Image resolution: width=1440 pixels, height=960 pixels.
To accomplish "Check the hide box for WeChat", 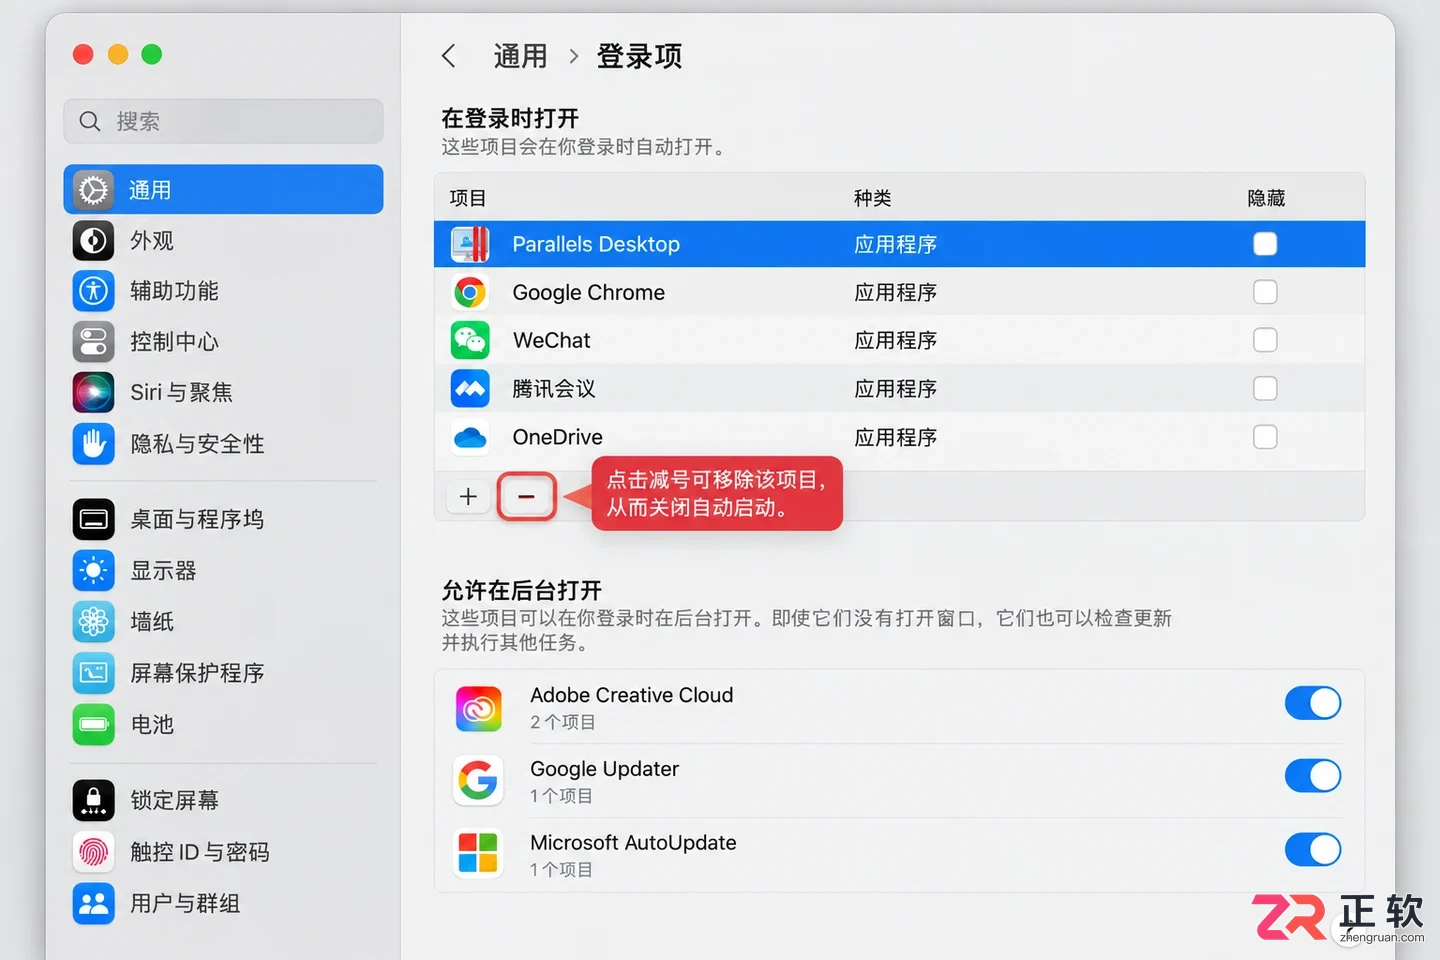I will point(1265,340).
